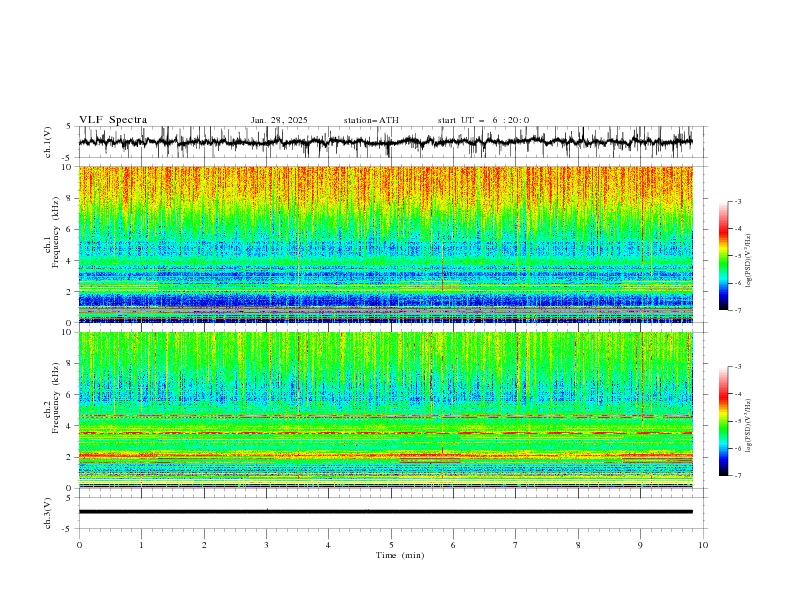Click the lower log(PSD)(V²/Hz) colorbar label

click(749, 426)
